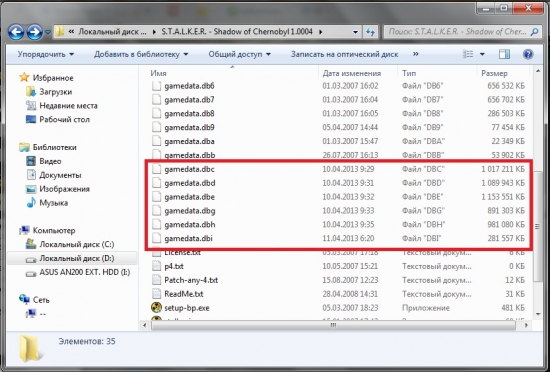Click the search field
This screenshot has height=372, width=550.
462,32
